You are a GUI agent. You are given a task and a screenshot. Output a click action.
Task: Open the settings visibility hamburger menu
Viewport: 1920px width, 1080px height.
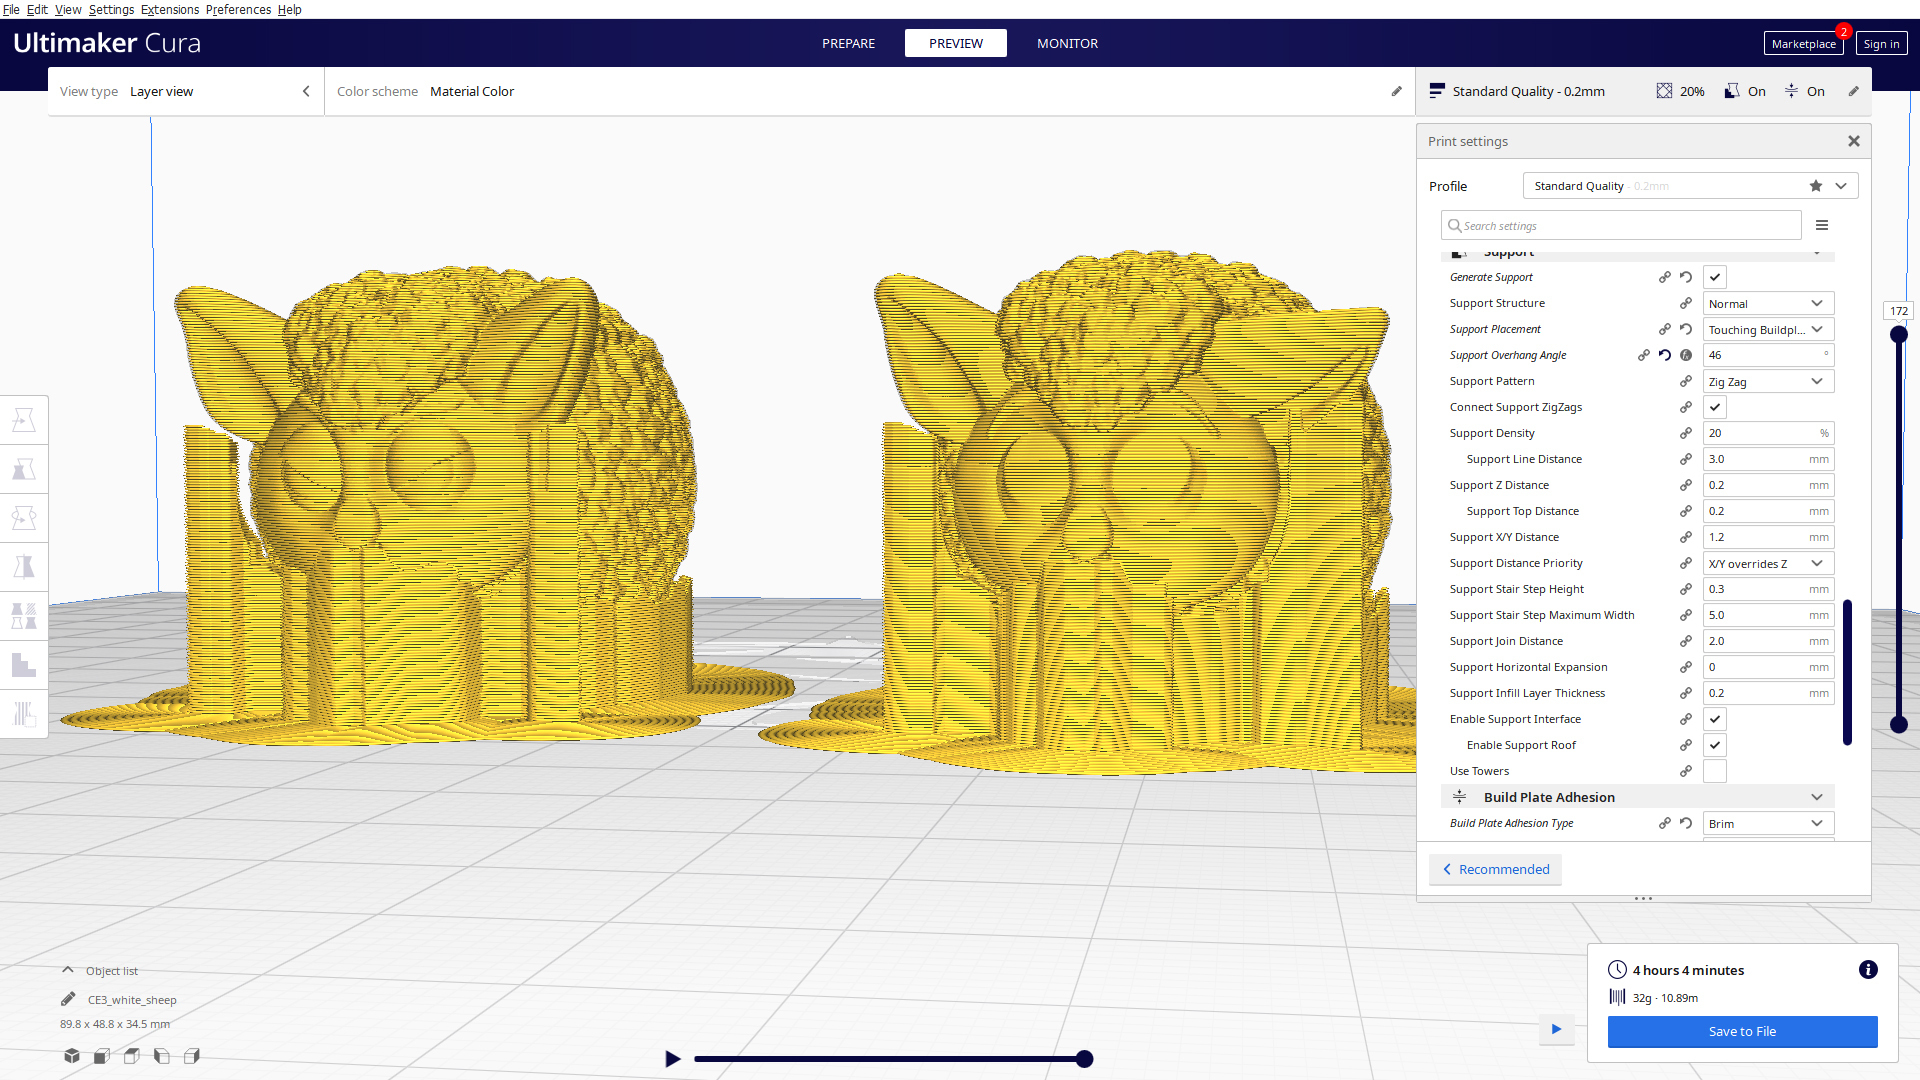(x=1822, y=225)
